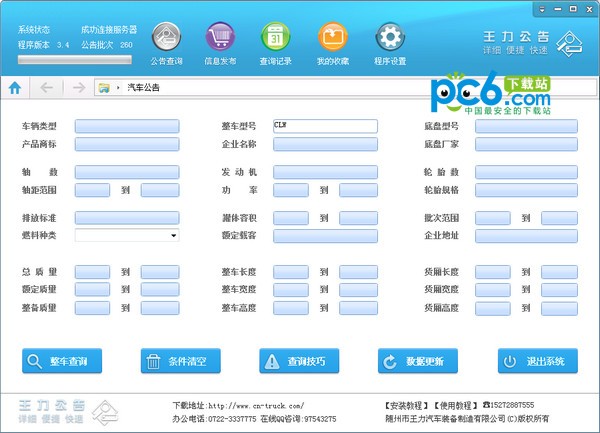The width and height of the screenshot is (600, 433).
Task: Focus the 车辆类型 text field
Action: click(127, 126)
